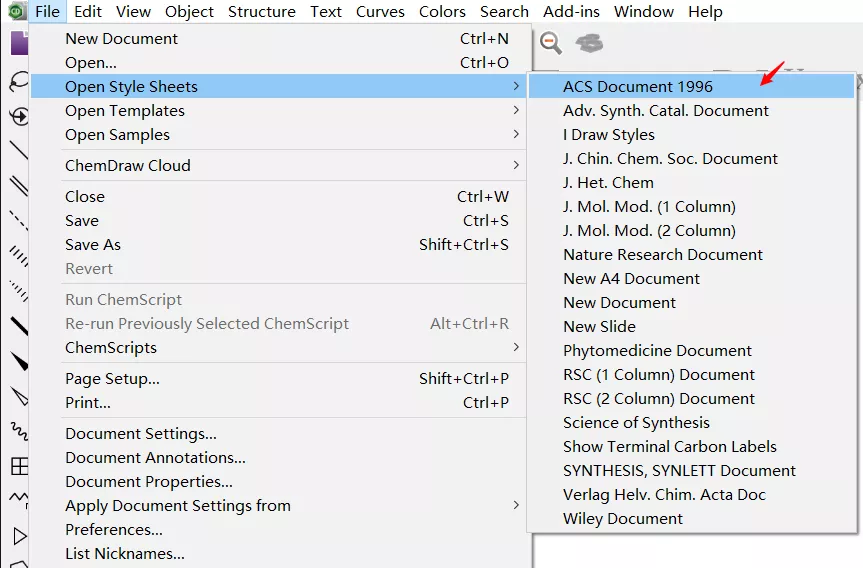
Task: Select J. Chin. Chem. Soc. Document
Action: point(691,159)
